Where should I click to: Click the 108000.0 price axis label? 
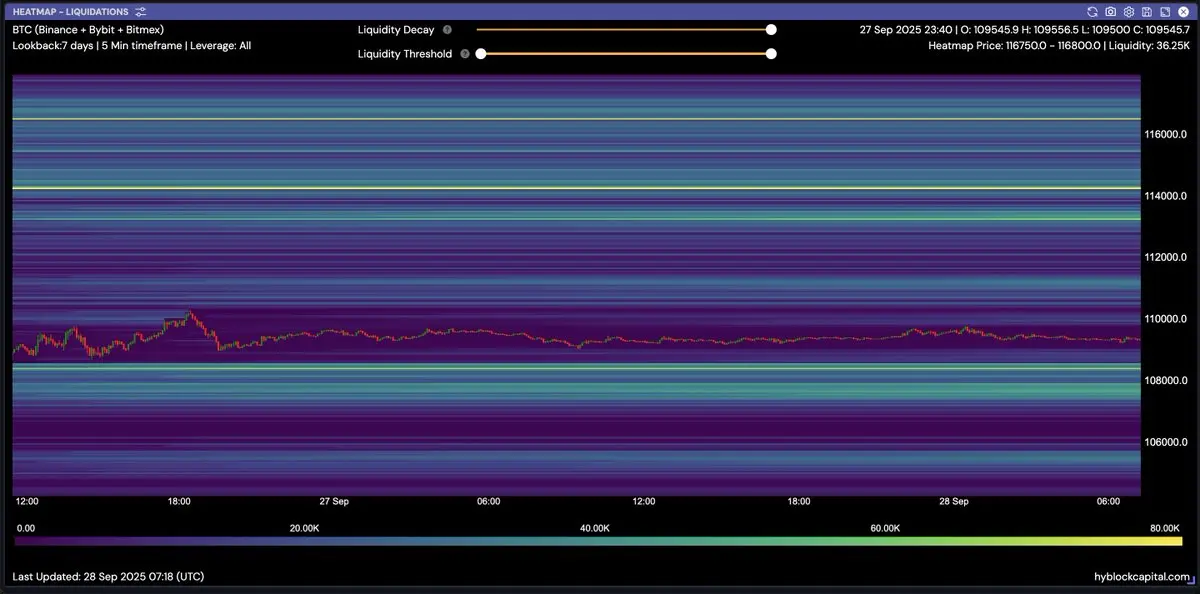coord(1166,381)
